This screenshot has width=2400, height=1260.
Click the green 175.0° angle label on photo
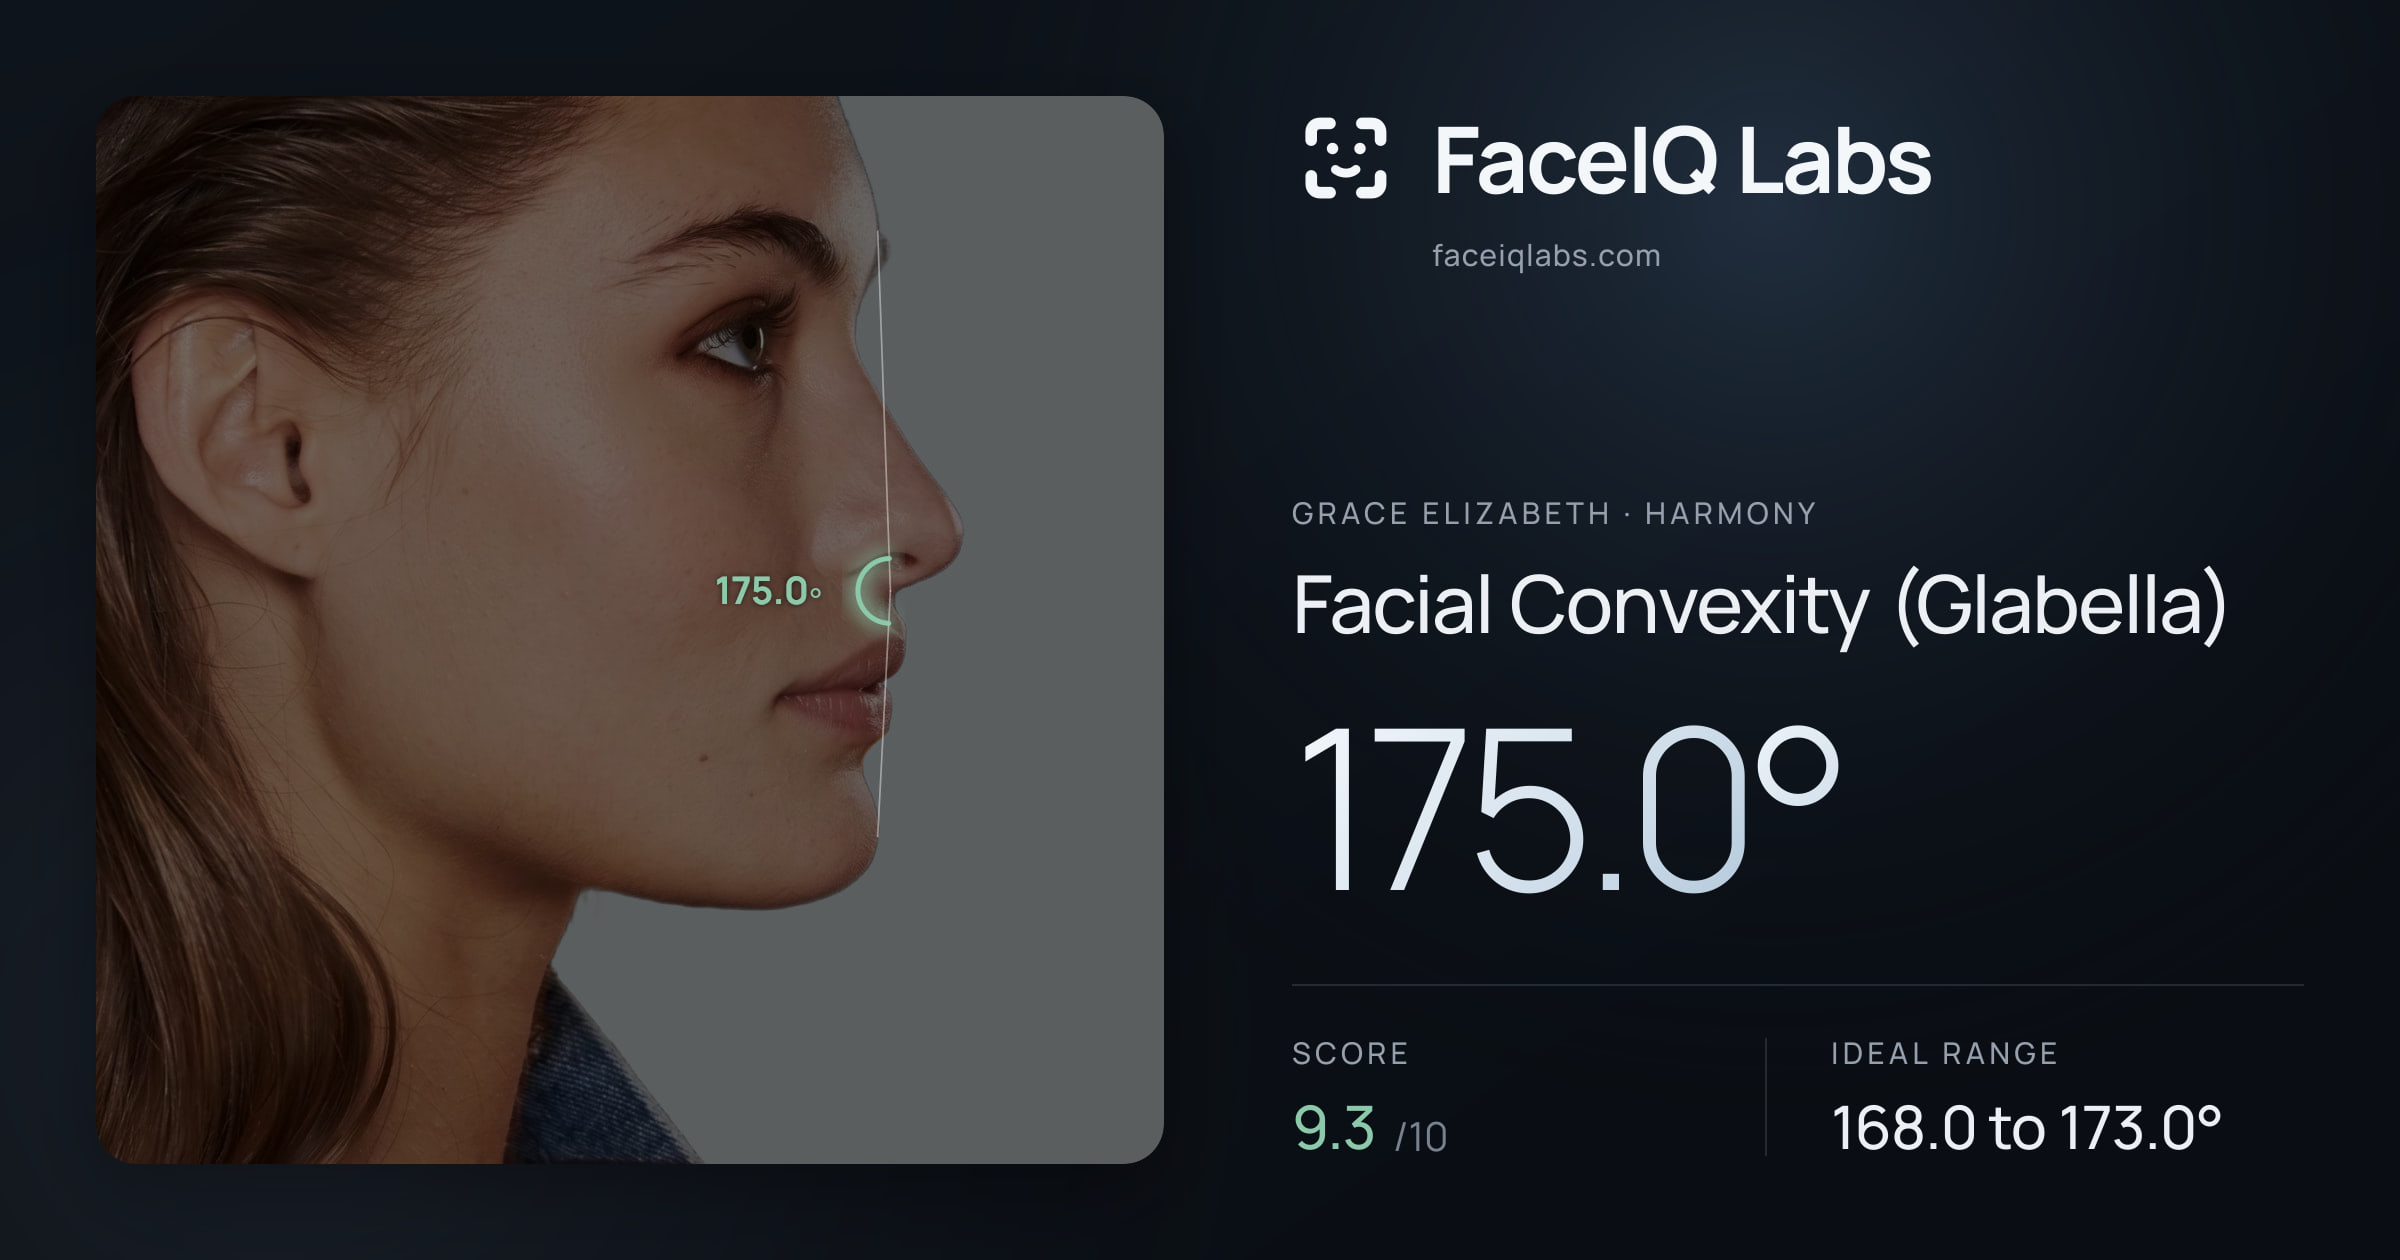pyautogui.click(x=768, y=591)
